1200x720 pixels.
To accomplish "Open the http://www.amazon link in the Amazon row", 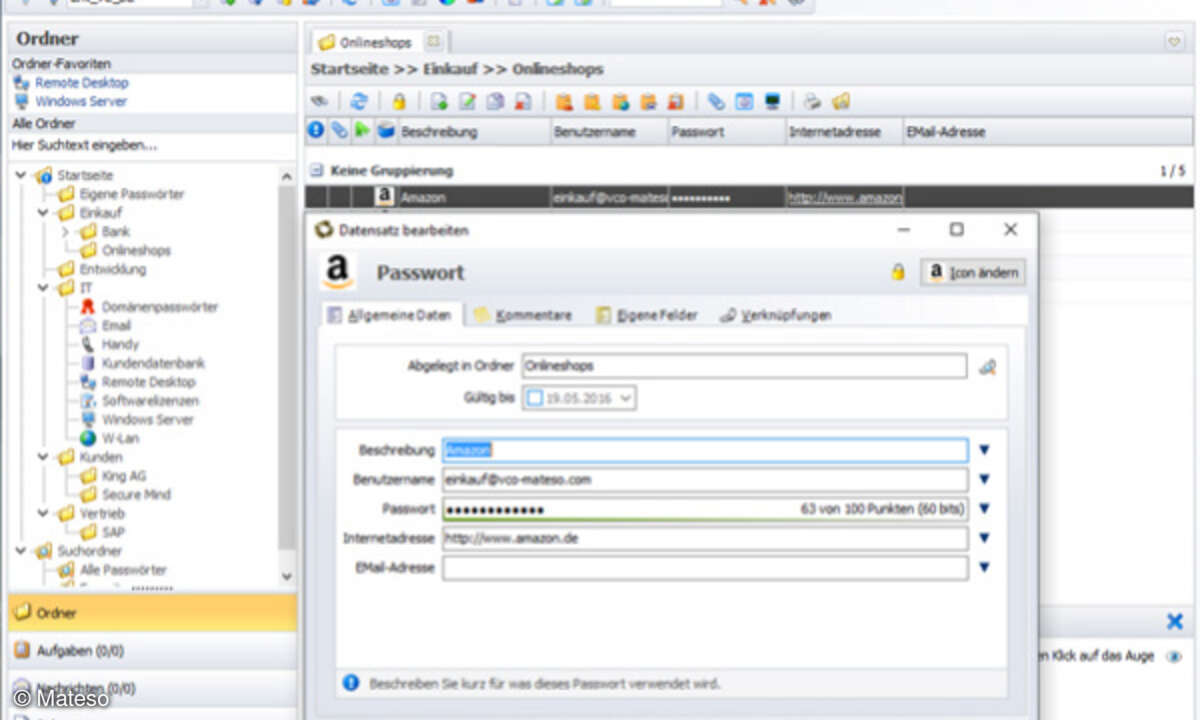I will click(x=845, y=198).
